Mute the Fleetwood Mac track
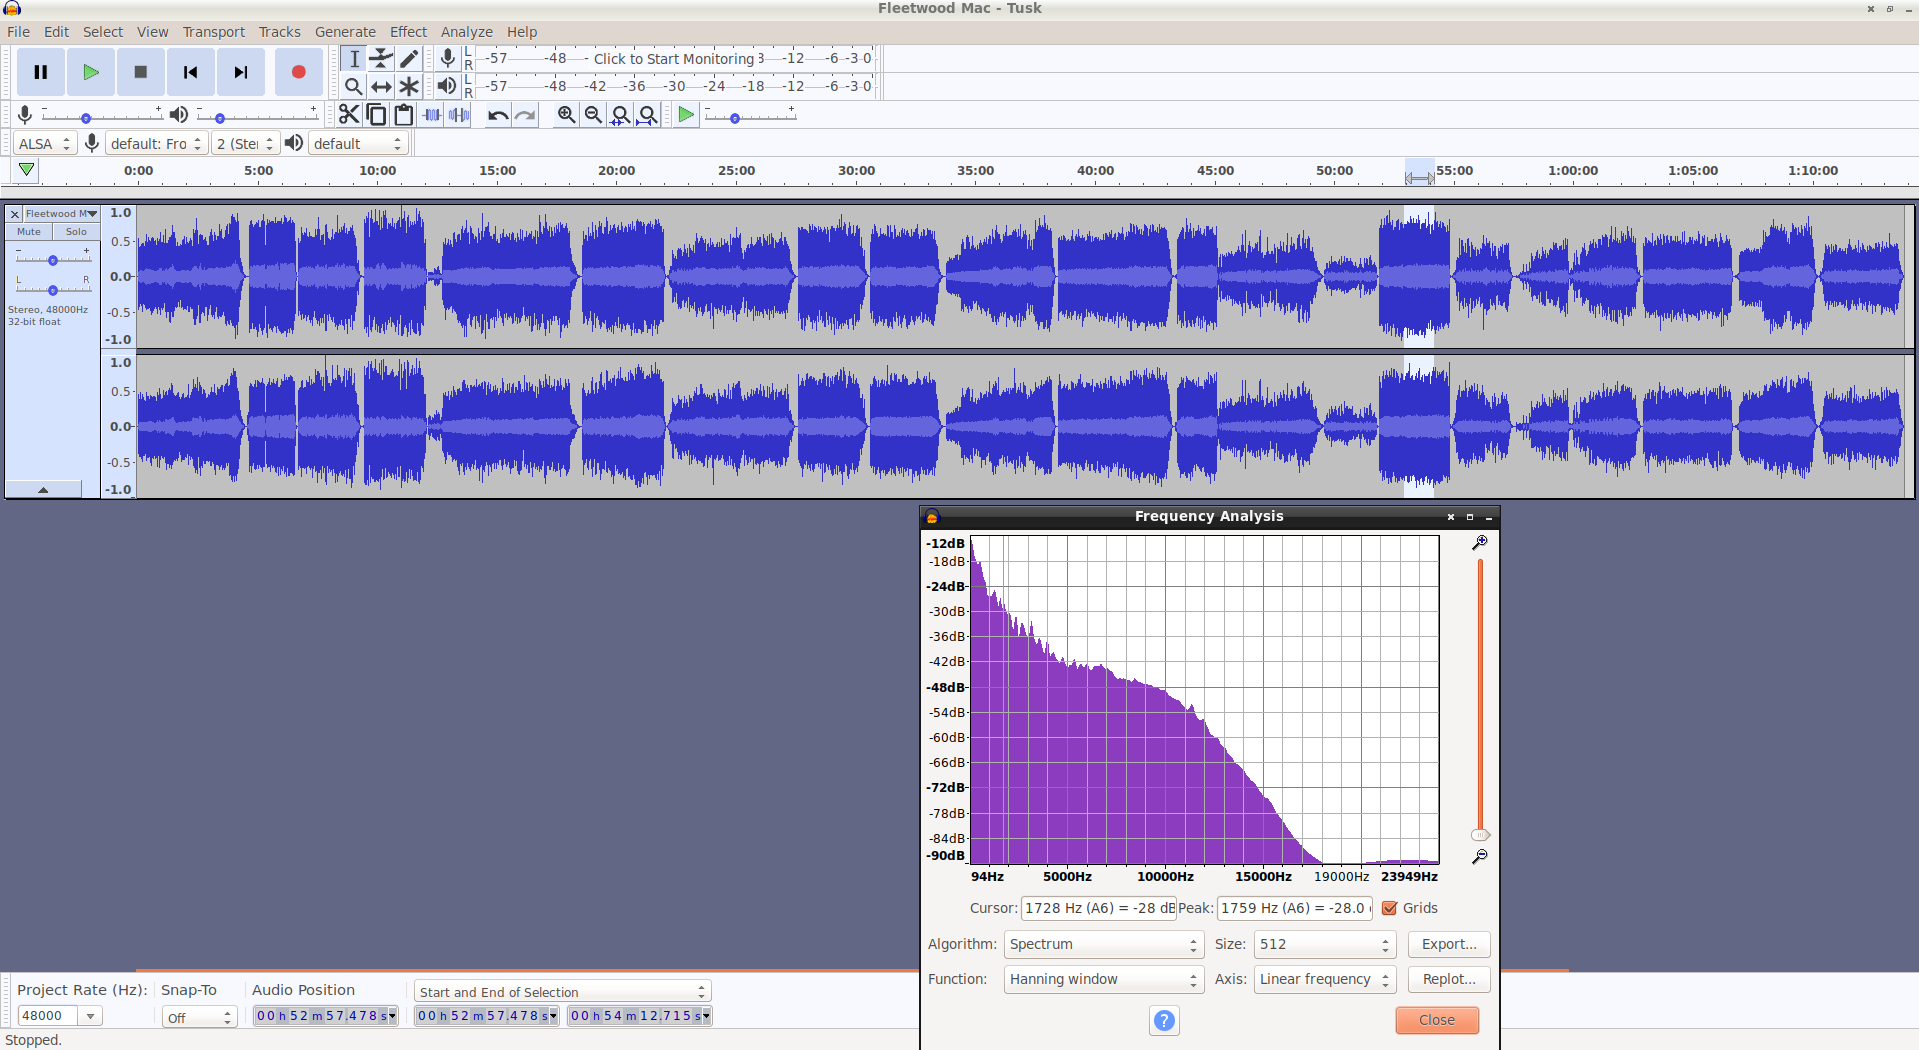 29,231
